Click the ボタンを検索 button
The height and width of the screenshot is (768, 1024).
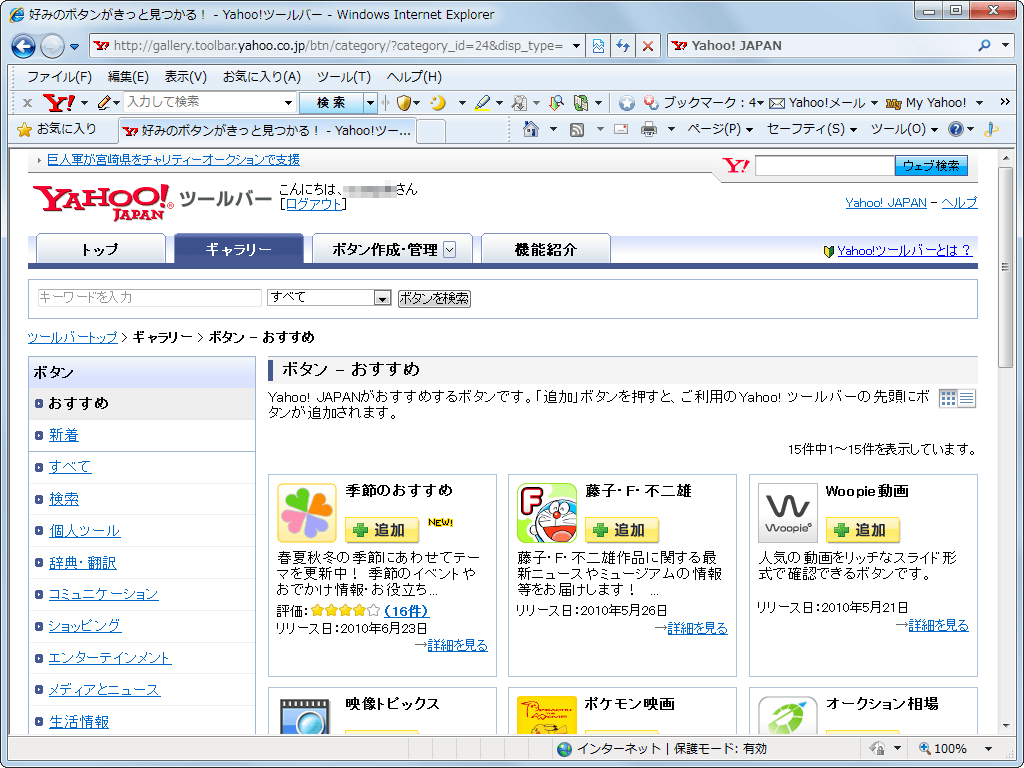coord(434,298)
